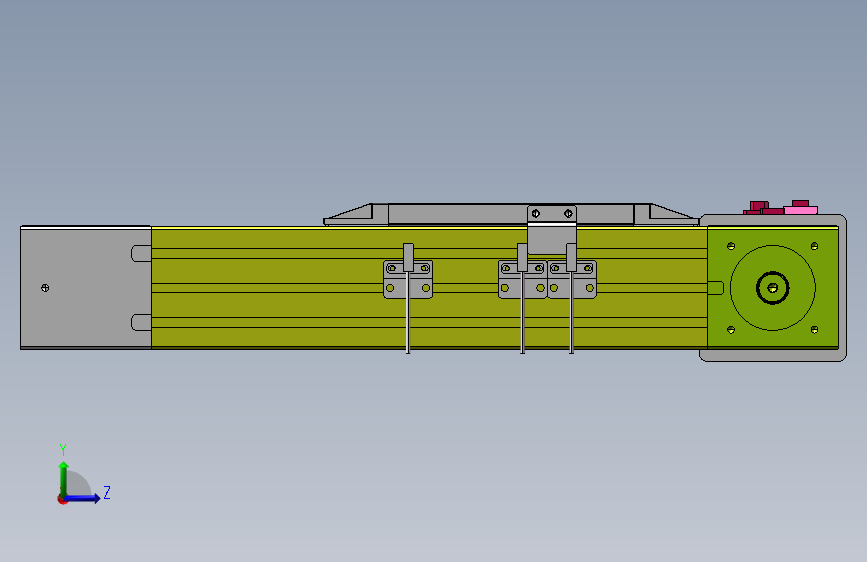
Task: Select the bottom-right screw on the green plate
Action: click(x=814, y=330)
